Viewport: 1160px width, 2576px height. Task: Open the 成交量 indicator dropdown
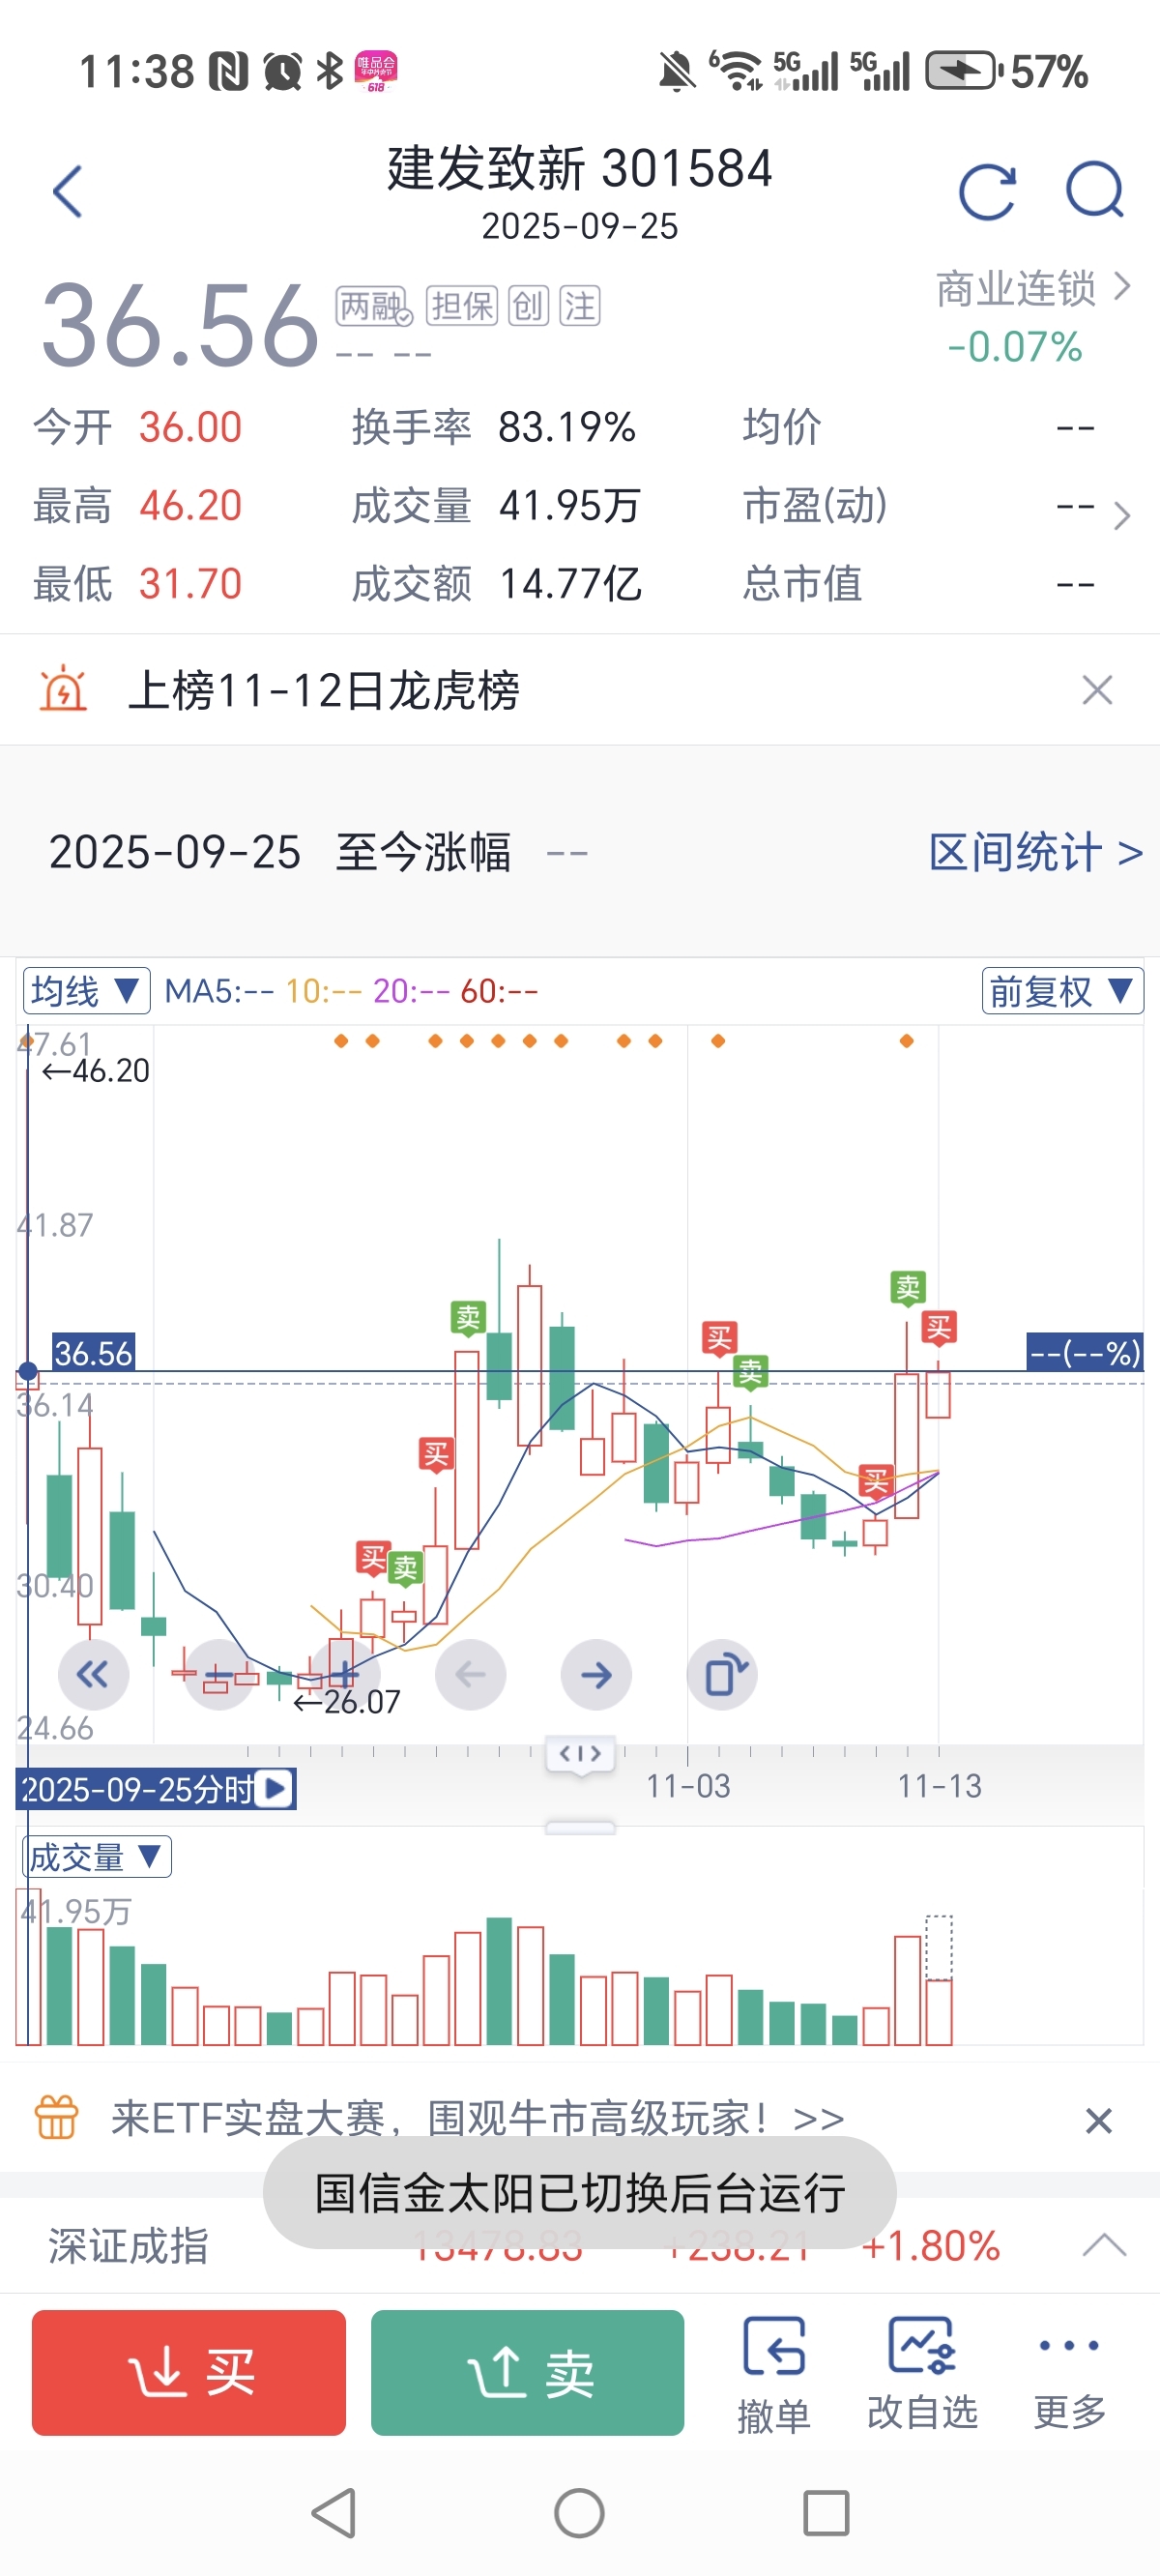coord(96,1857)
